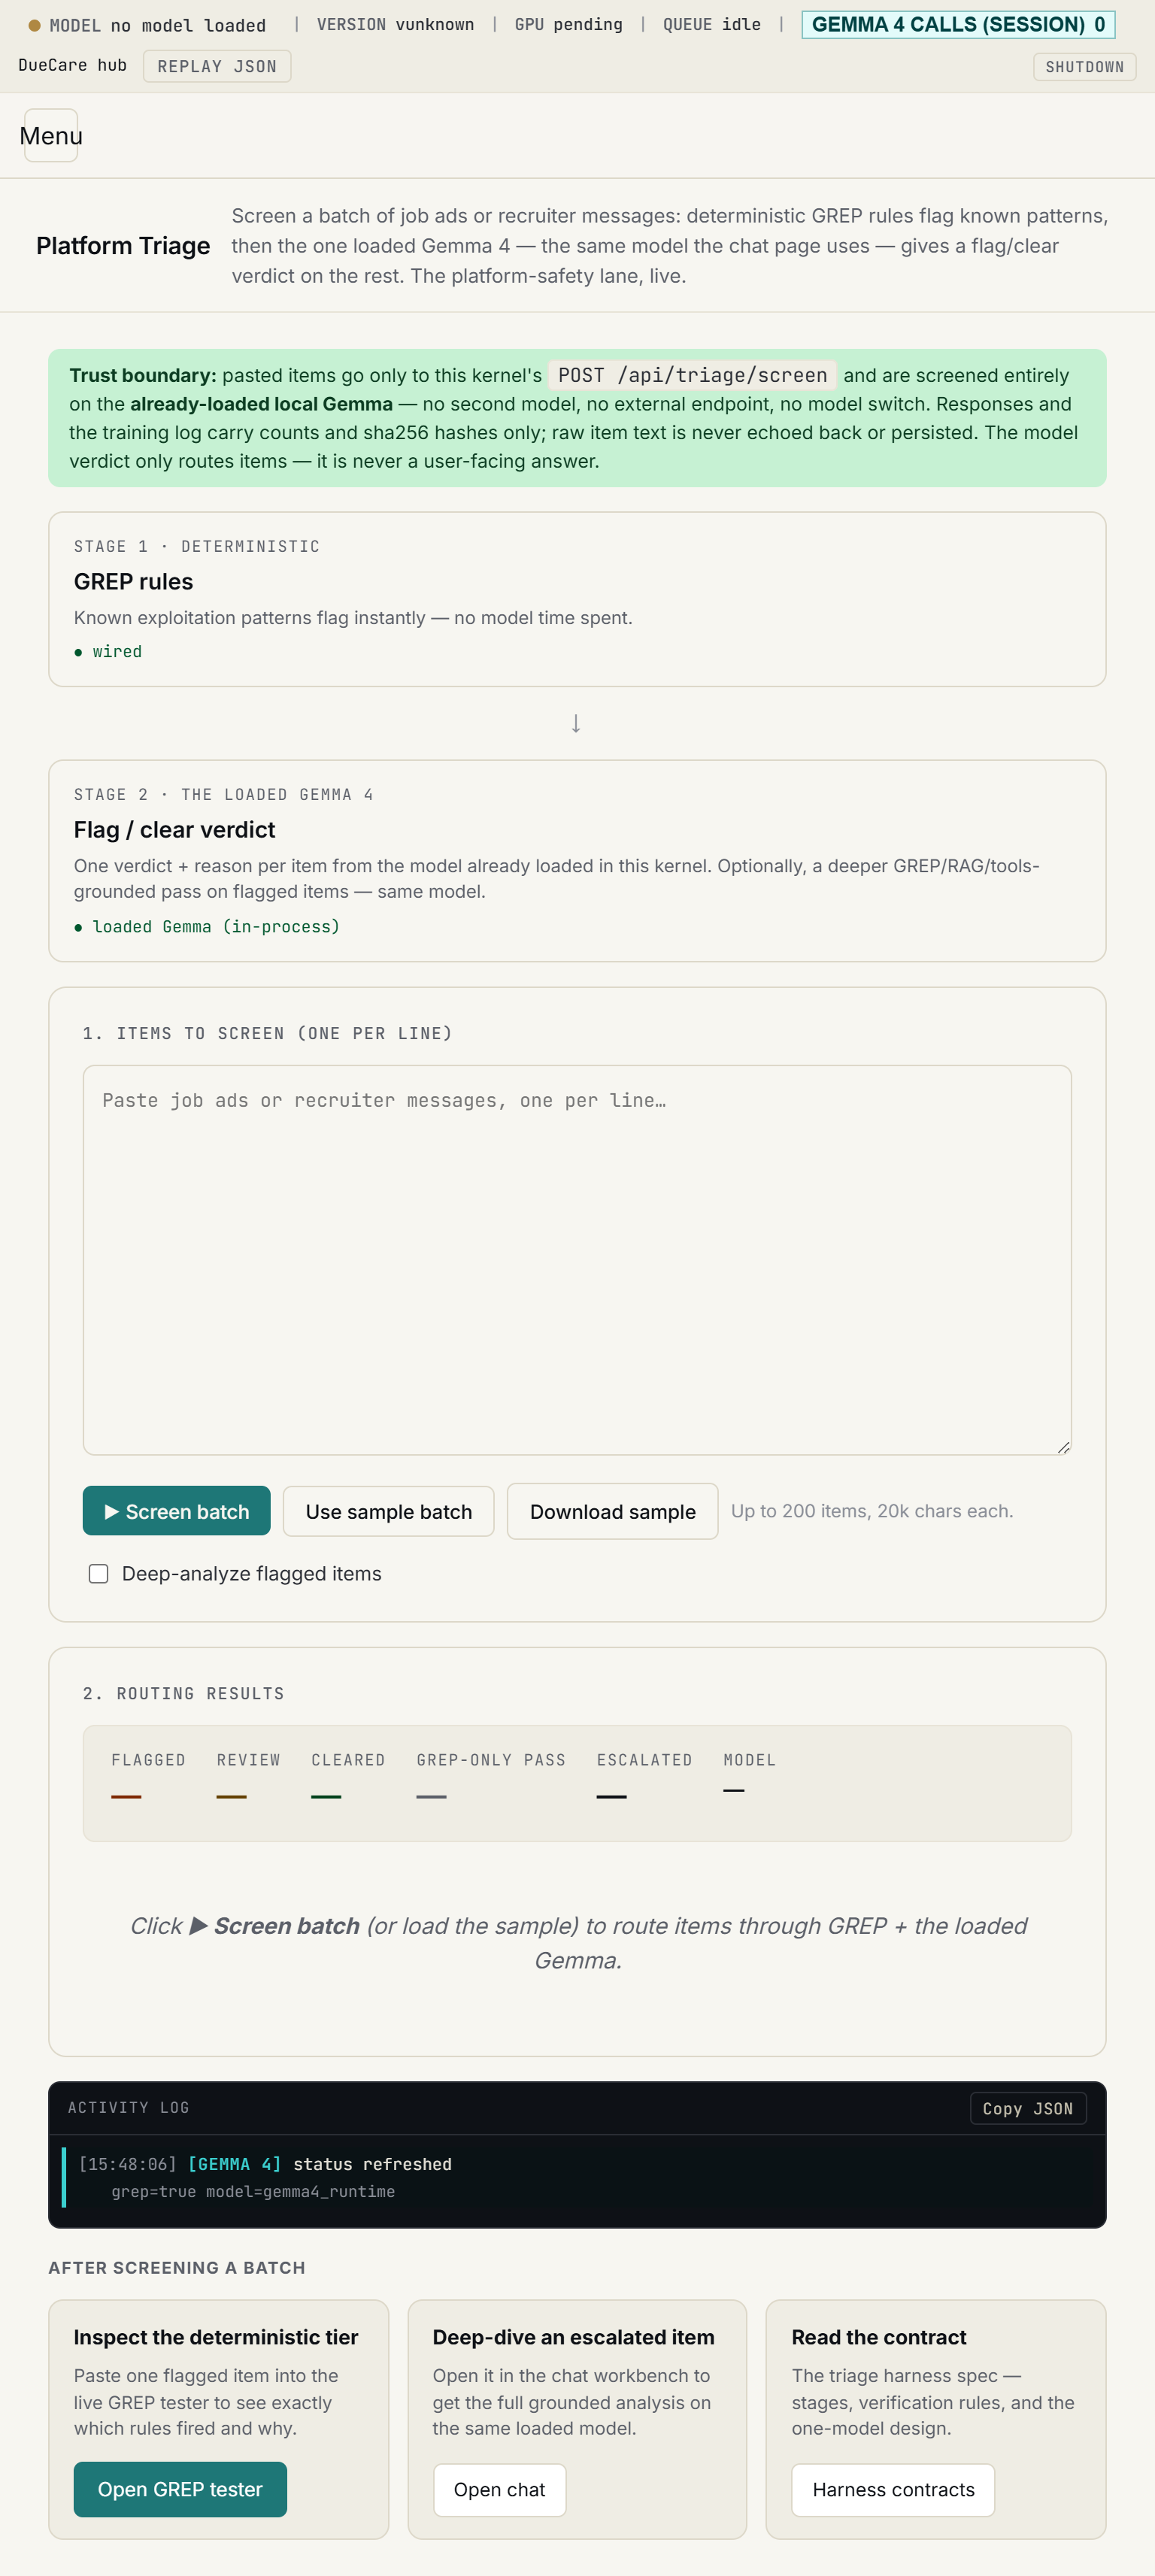Click the SHUTDOWN button
The image size is (1155, 2576).
point(1084,67)
